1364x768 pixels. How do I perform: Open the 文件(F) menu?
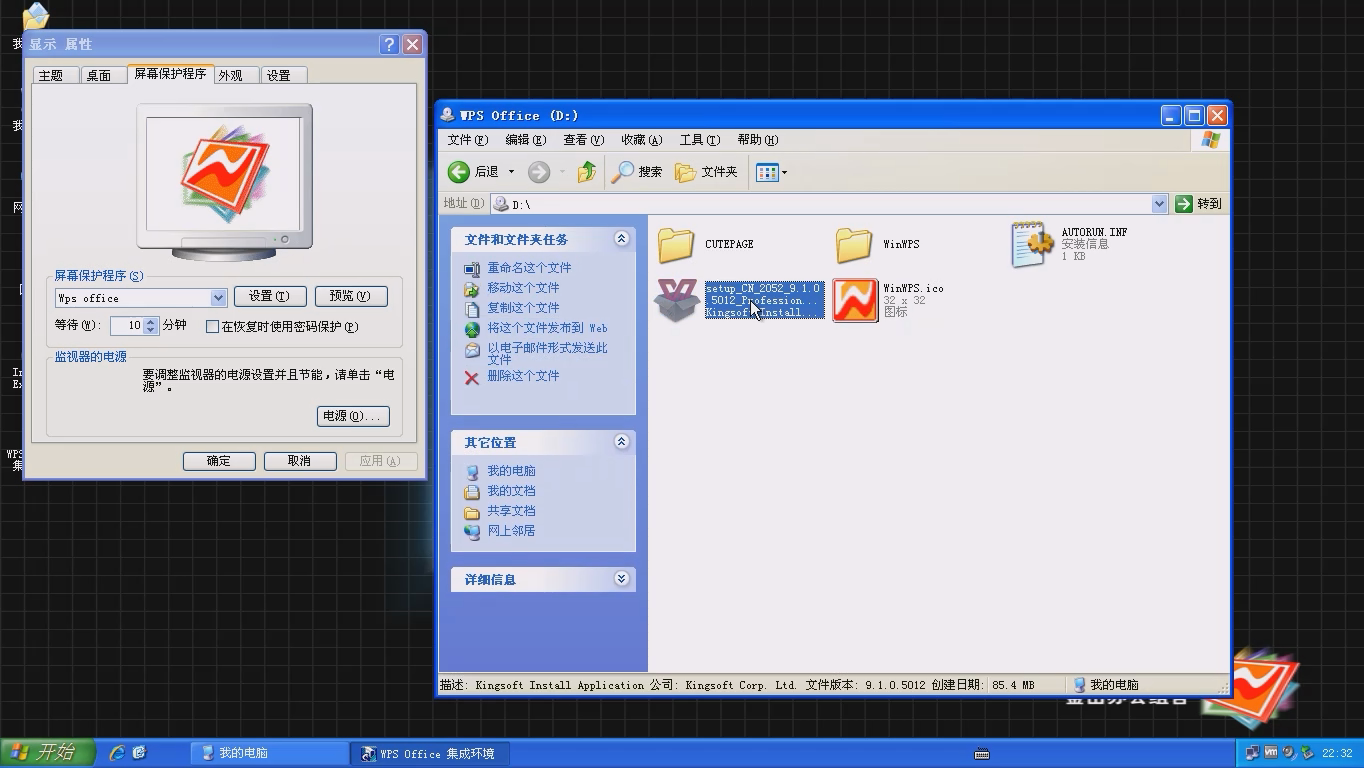coord(468,140)
